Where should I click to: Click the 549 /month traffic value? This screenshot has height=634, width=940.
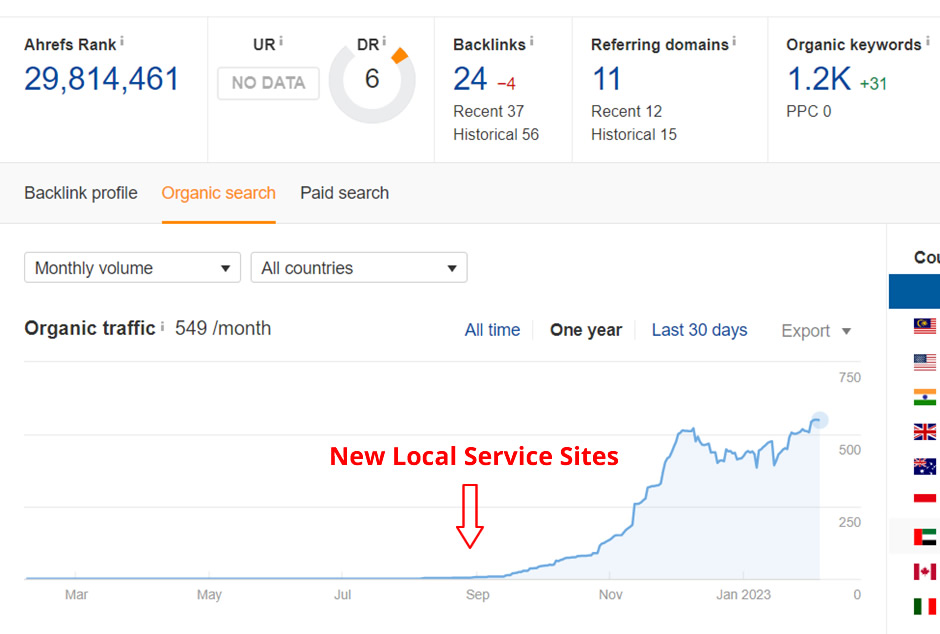[223, 328]
